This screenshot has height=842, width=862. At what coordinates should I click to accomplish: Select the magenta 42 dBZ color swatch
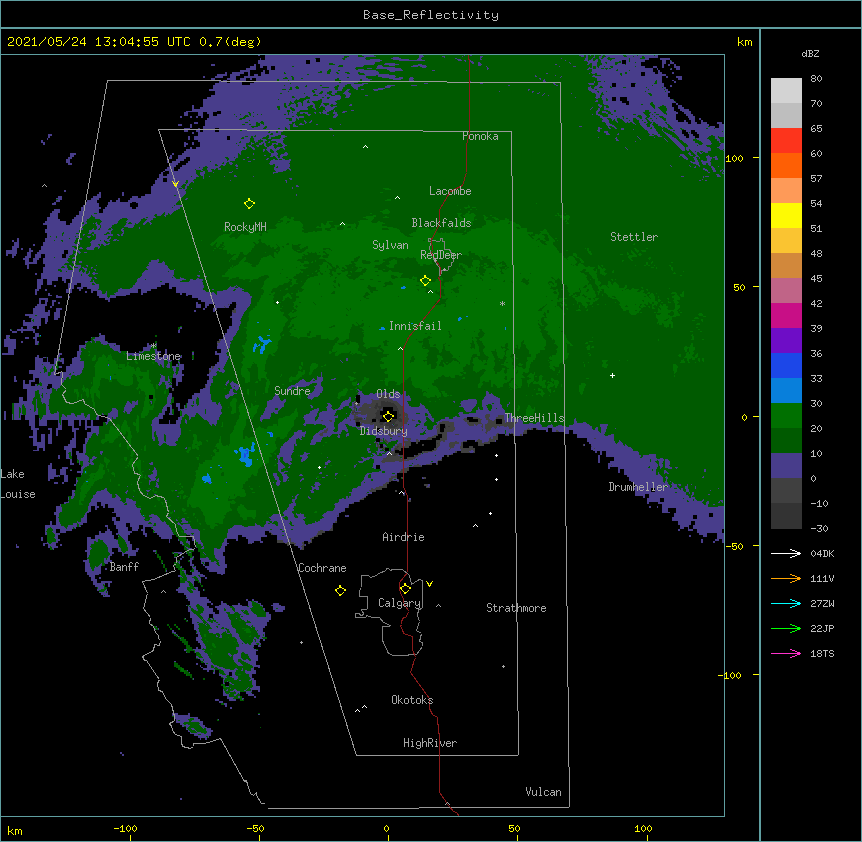(786, 315)
